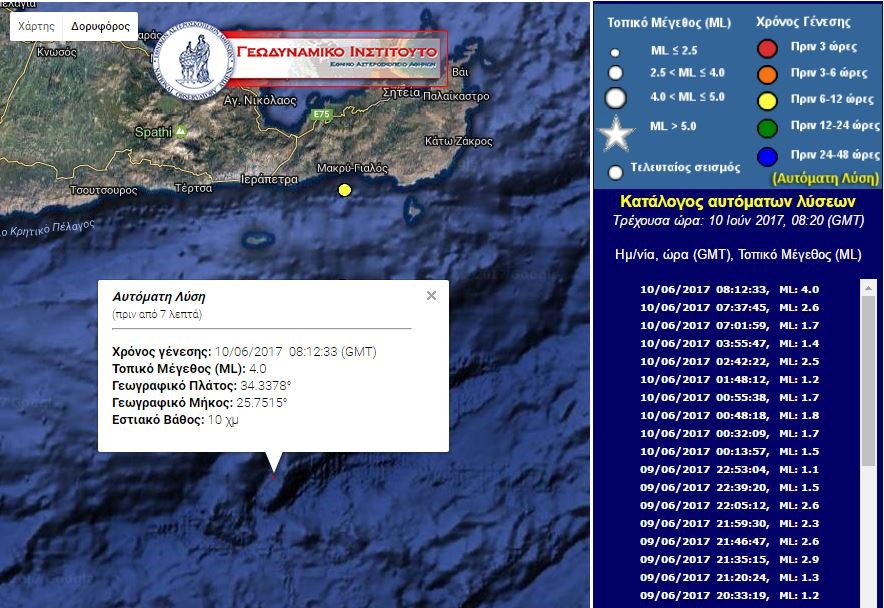The width and height of the screenshot is (884, 608).
Task: Click the red Πριν 3 ώρες legend swatch
Action: [x=767, y=49]
